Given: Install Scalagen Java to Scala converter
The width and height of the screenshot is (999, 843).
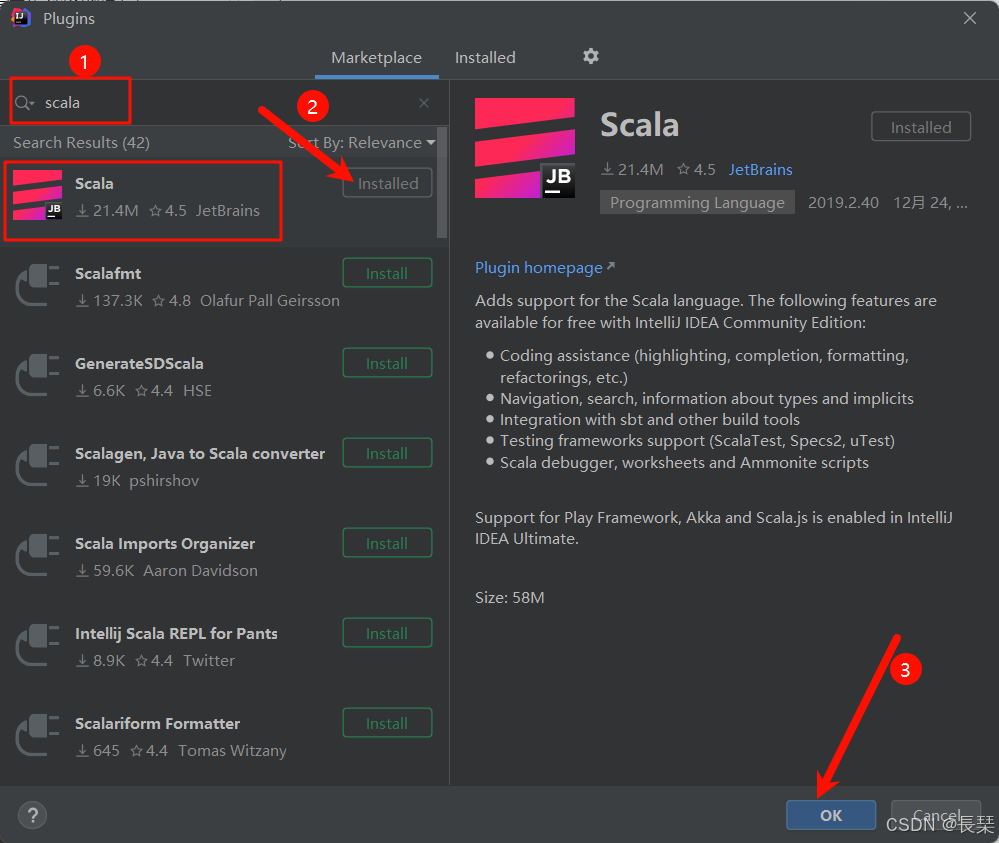Looking at the screenshot, I should 387,453.
